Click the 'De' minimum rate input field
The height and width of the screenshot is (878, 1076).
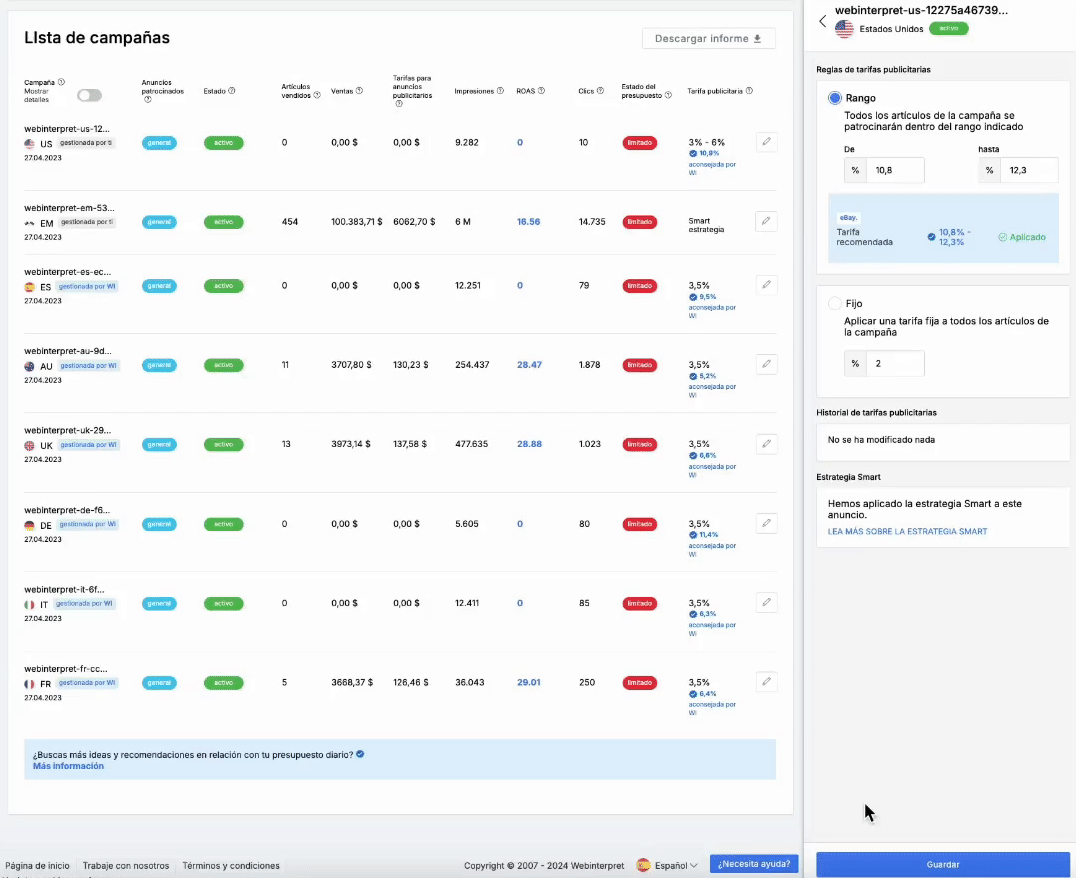click(x=894, y=170)
